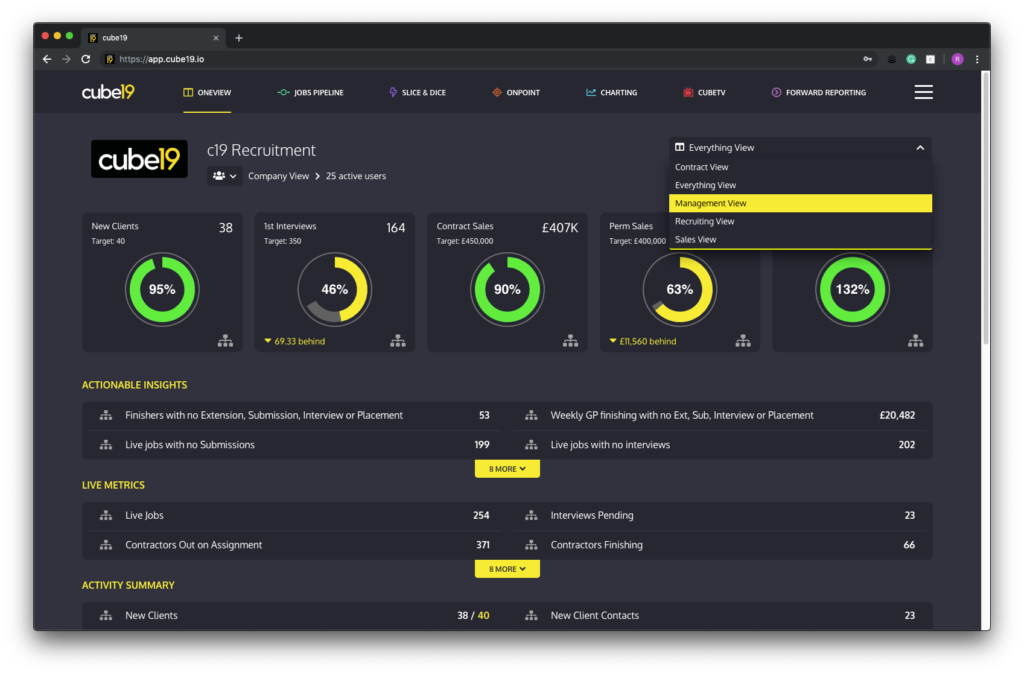Open CubeTV tab
Screen dimensions: 1024x675
704,93
